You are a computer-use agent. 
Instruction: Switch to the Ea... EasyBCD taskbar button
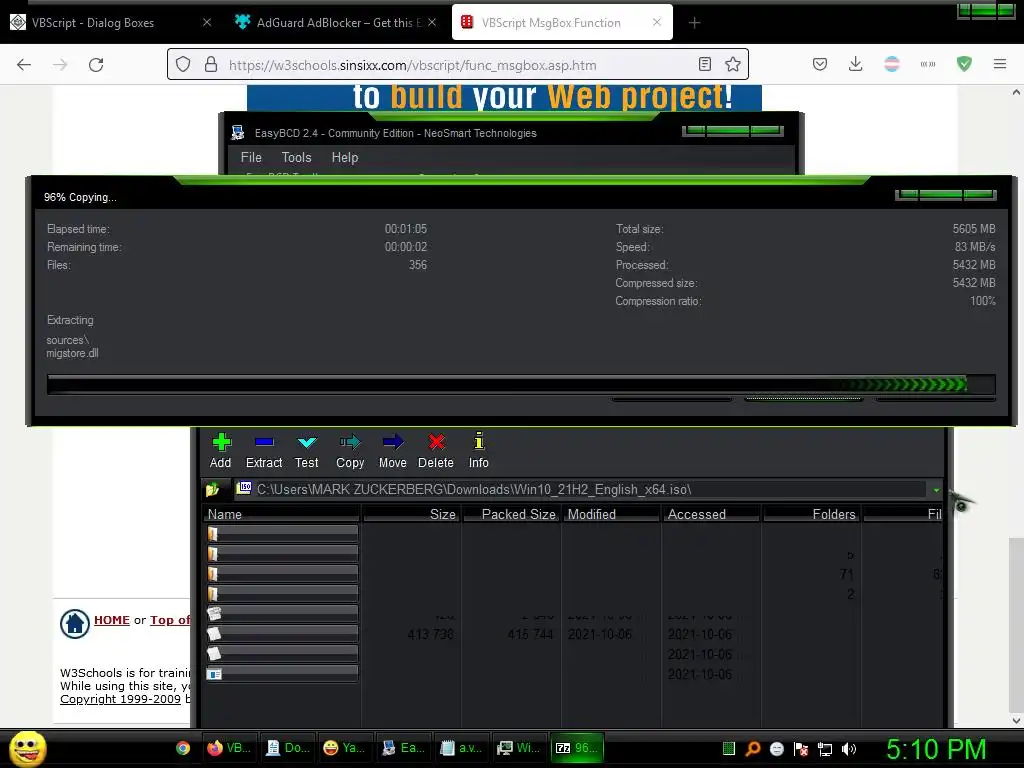pyautogui.click(x=403, y=748)
